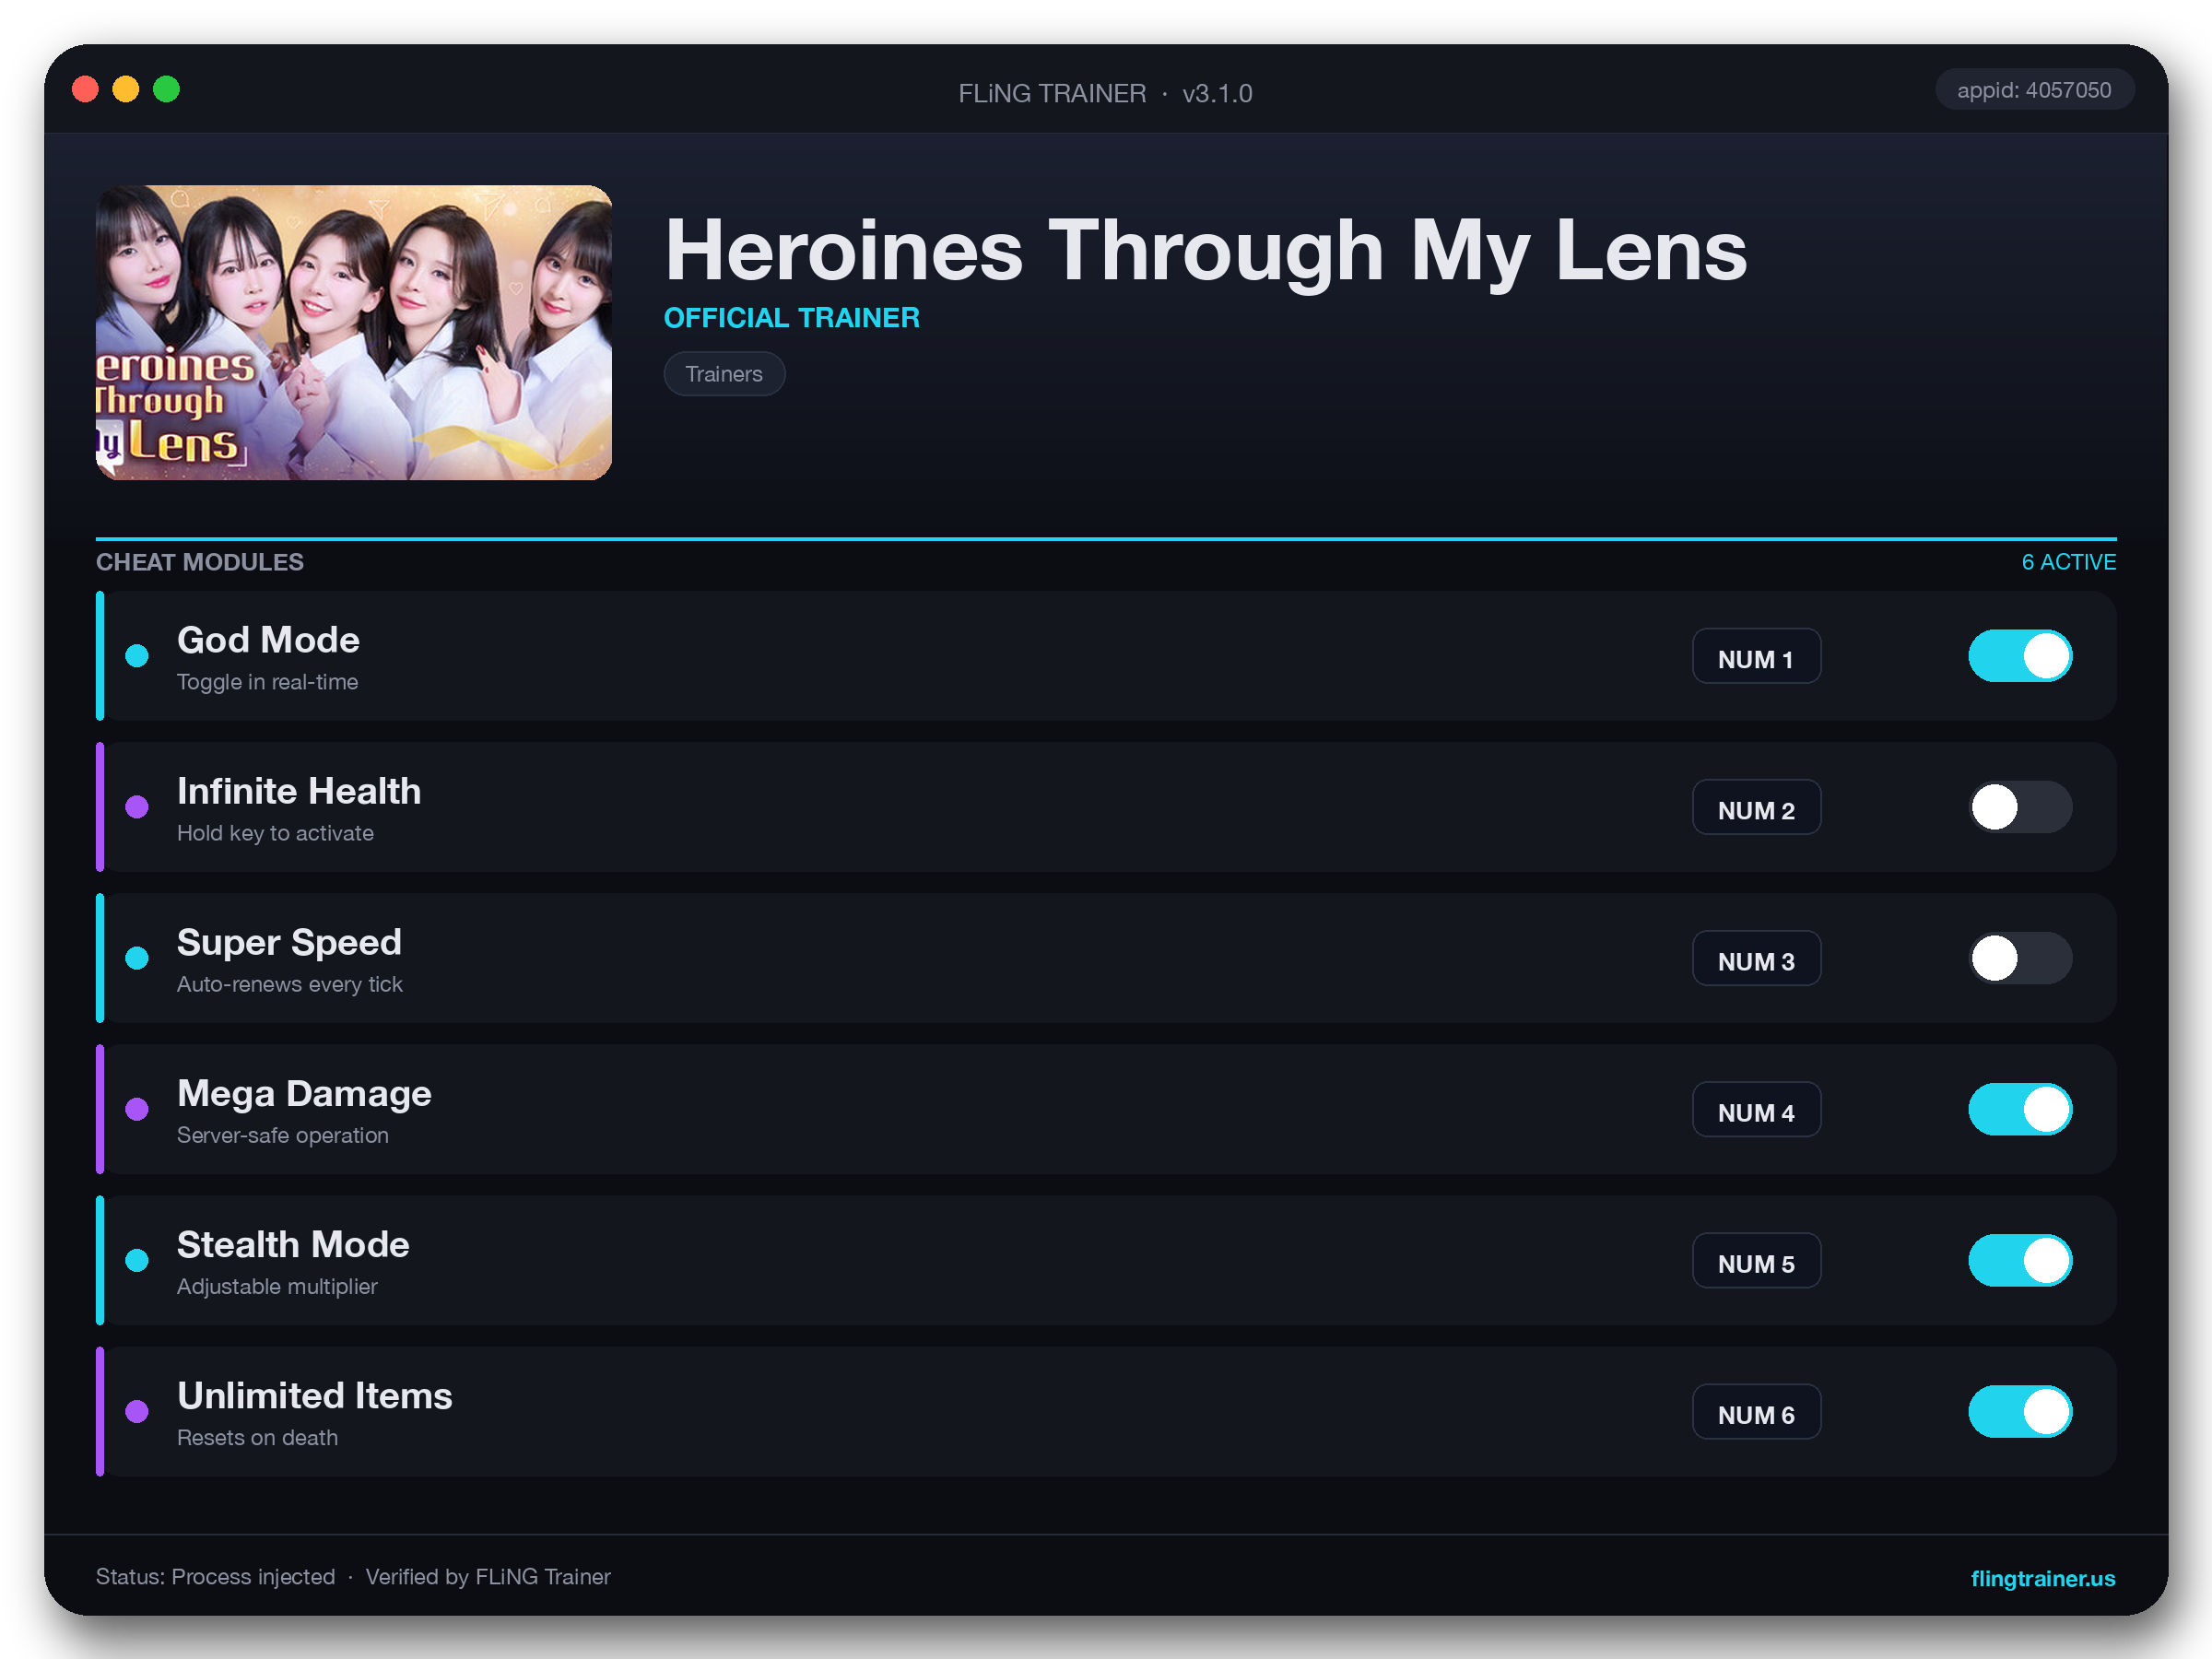Click the game cover artwork thumbnail

point(353,332)
